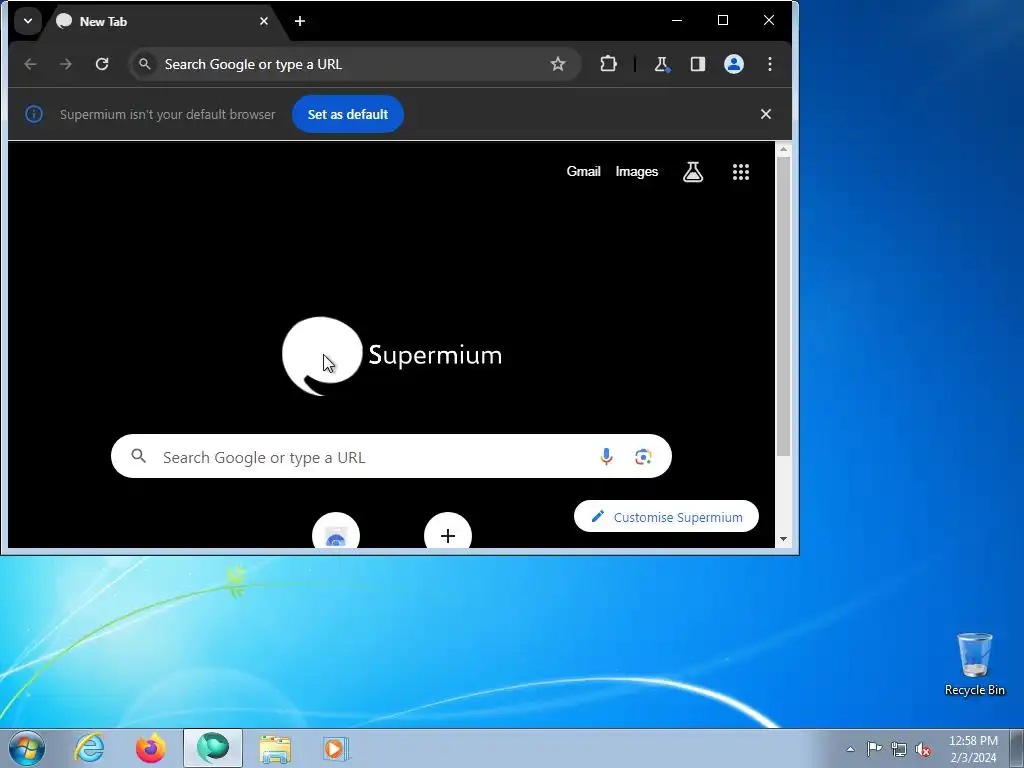Open the Extensions puzzle icon

tap(608, 64)
